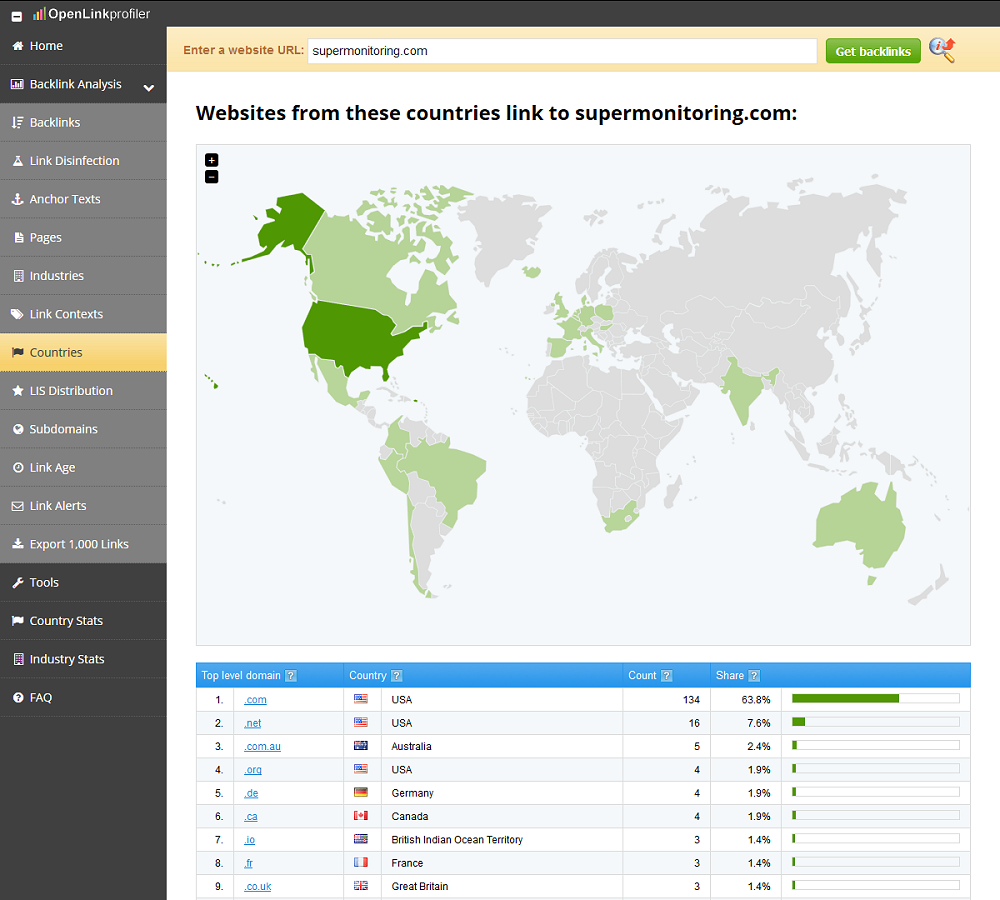Click the Backlinks sort icon
Image resolution: width=1000 pixels, height=900 pixels.
pyautogui.click(x=18, y=122)
